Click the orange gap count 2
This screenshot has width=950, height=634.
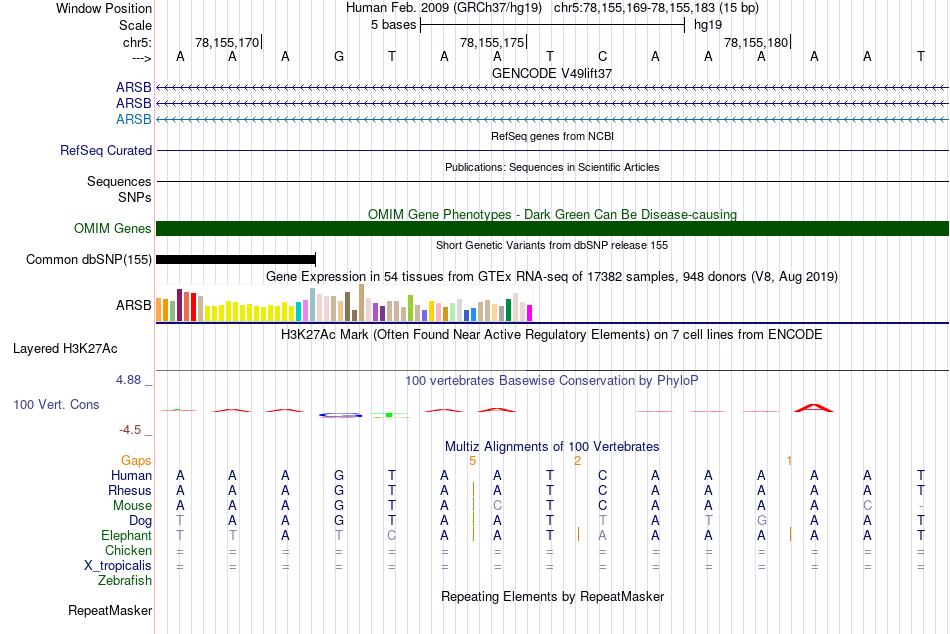(x=577, y=461)
